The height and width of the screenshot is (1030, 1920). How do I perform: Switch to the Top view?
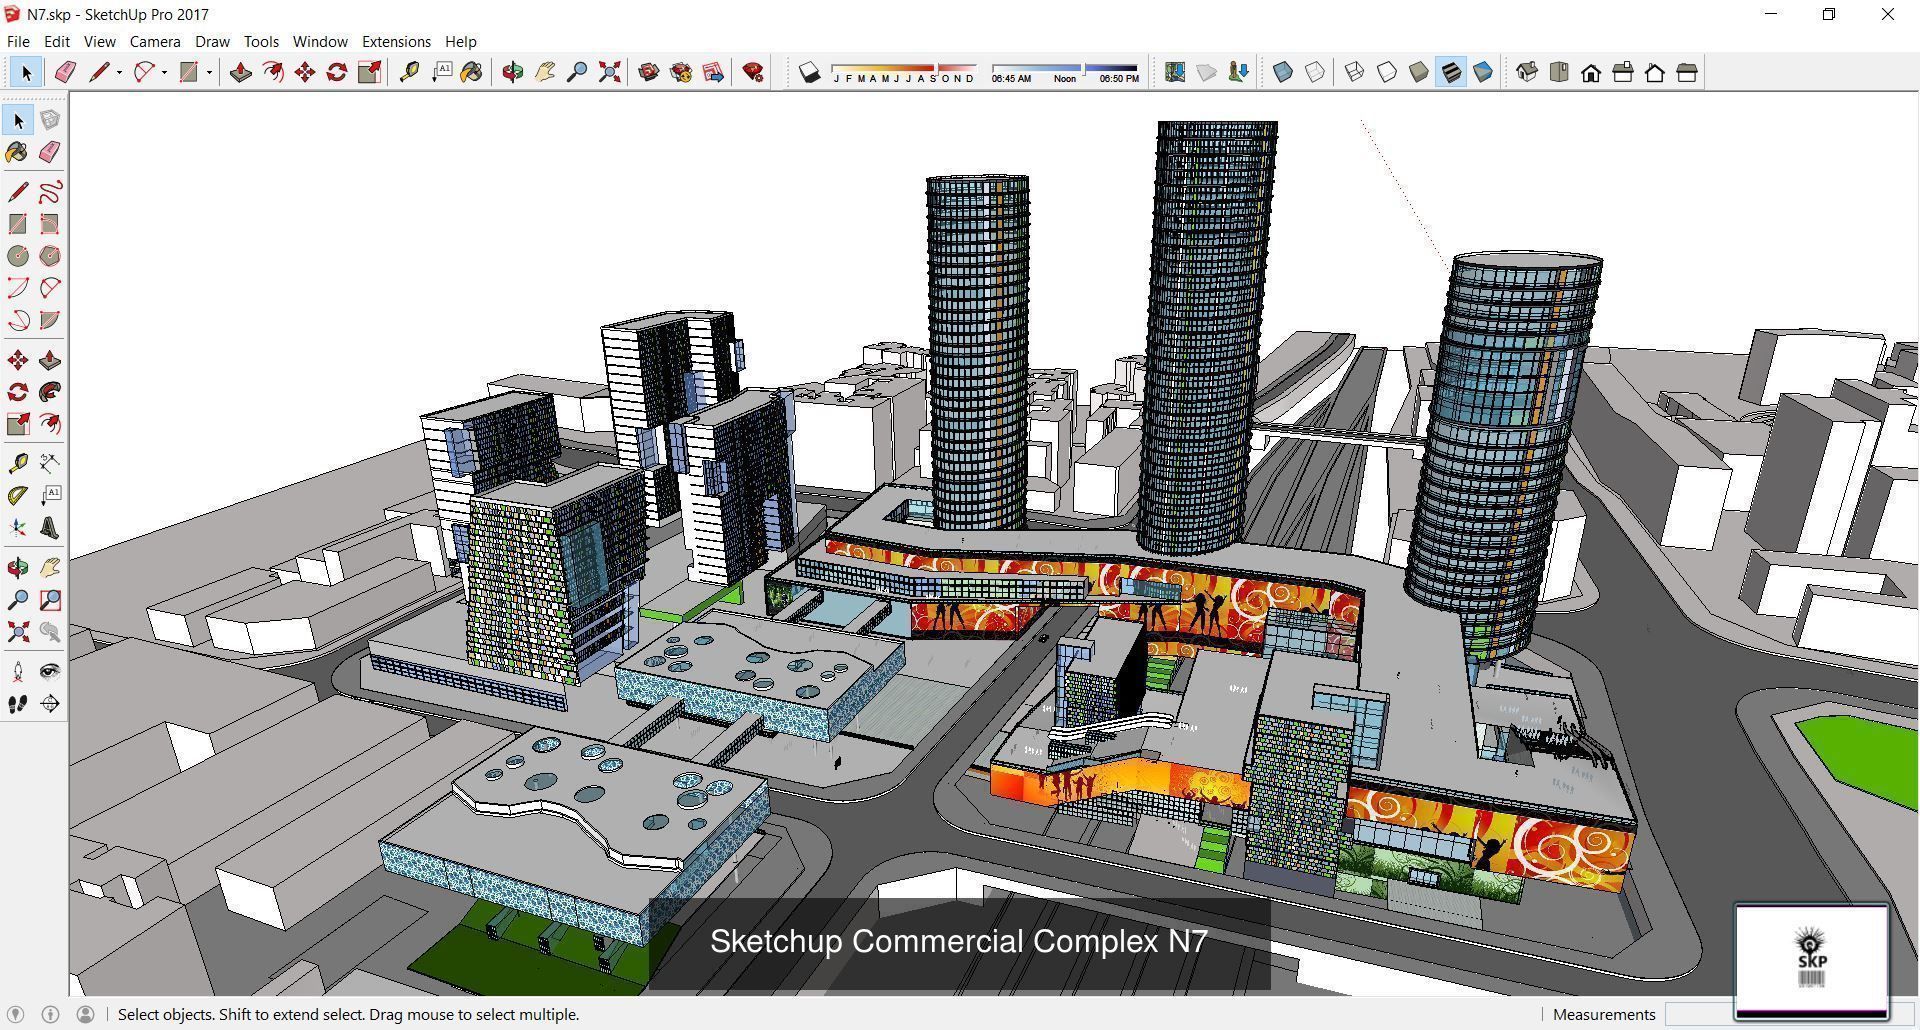[x=1559, y=72]
